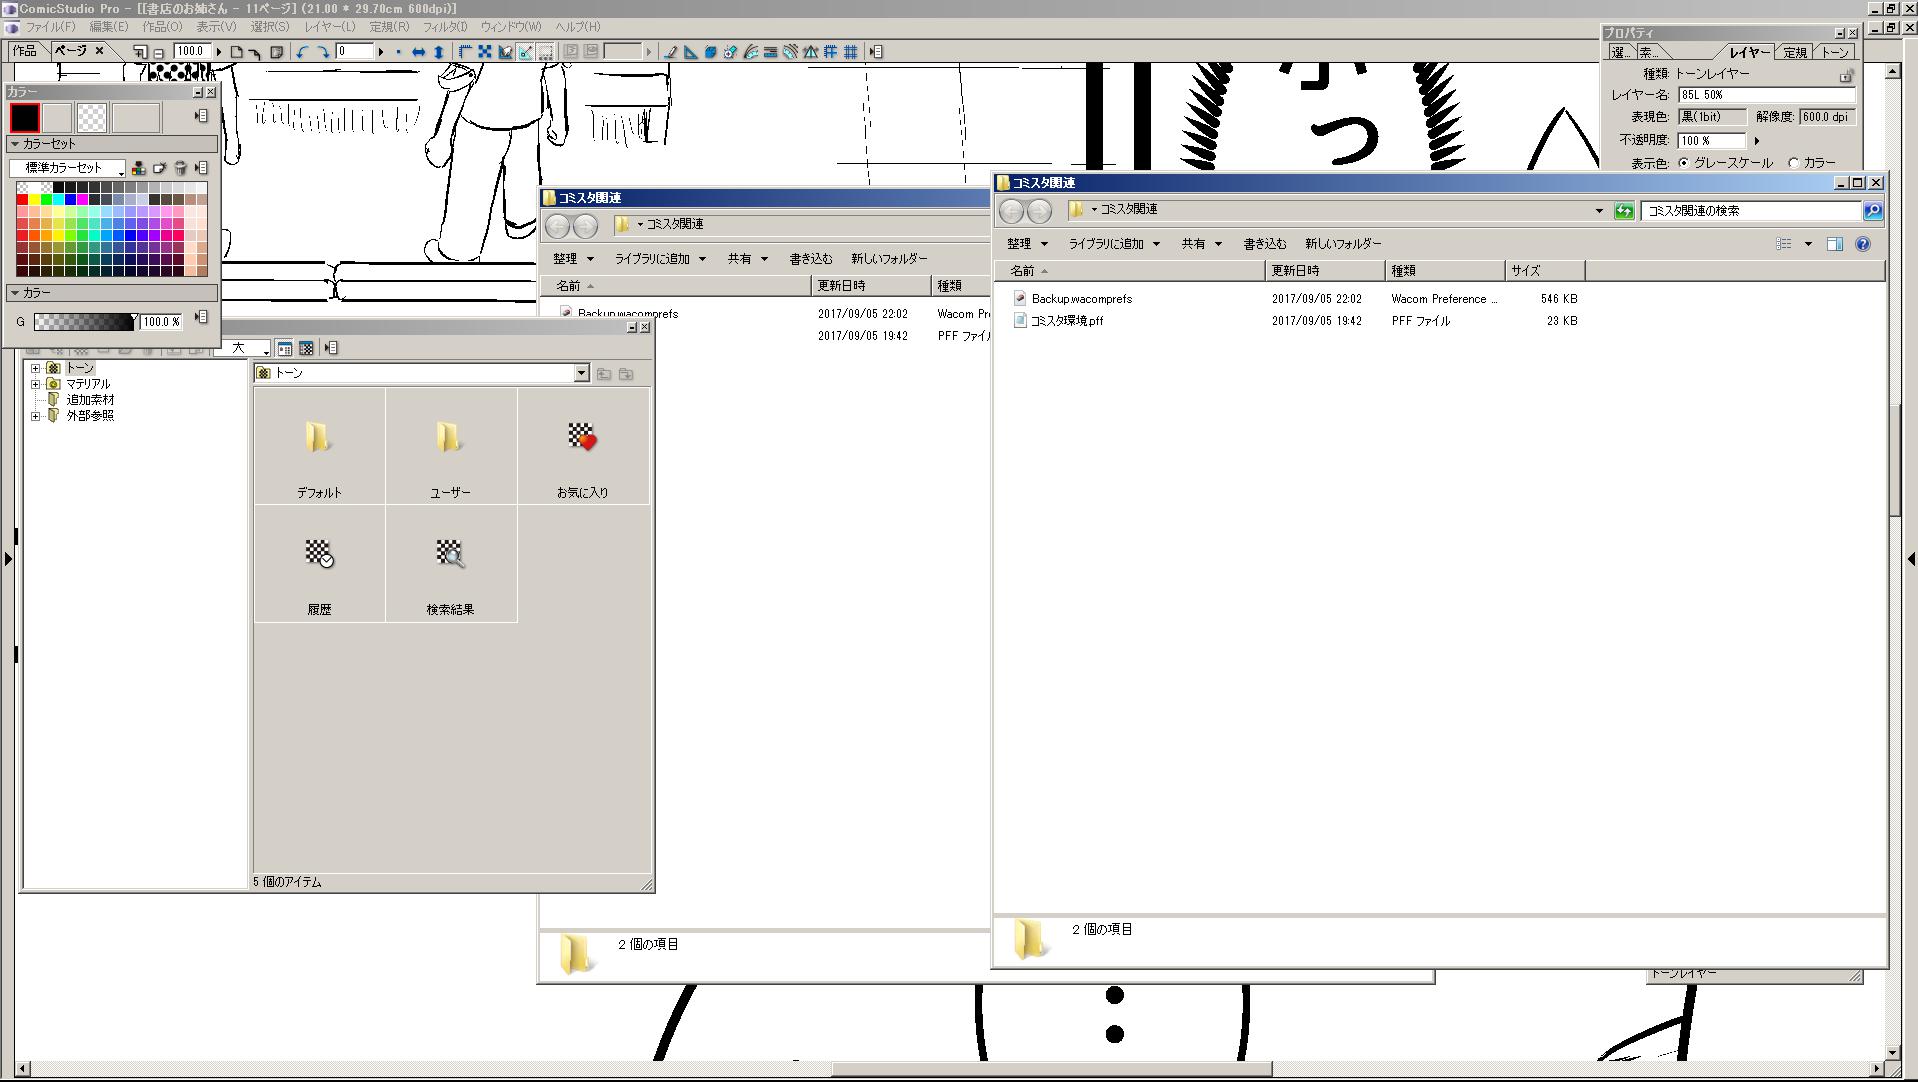The height and width of the screenshot is (1082, 1918).
Task: Click the undo arrow in the toolbar
Action: tap(302, 52)
